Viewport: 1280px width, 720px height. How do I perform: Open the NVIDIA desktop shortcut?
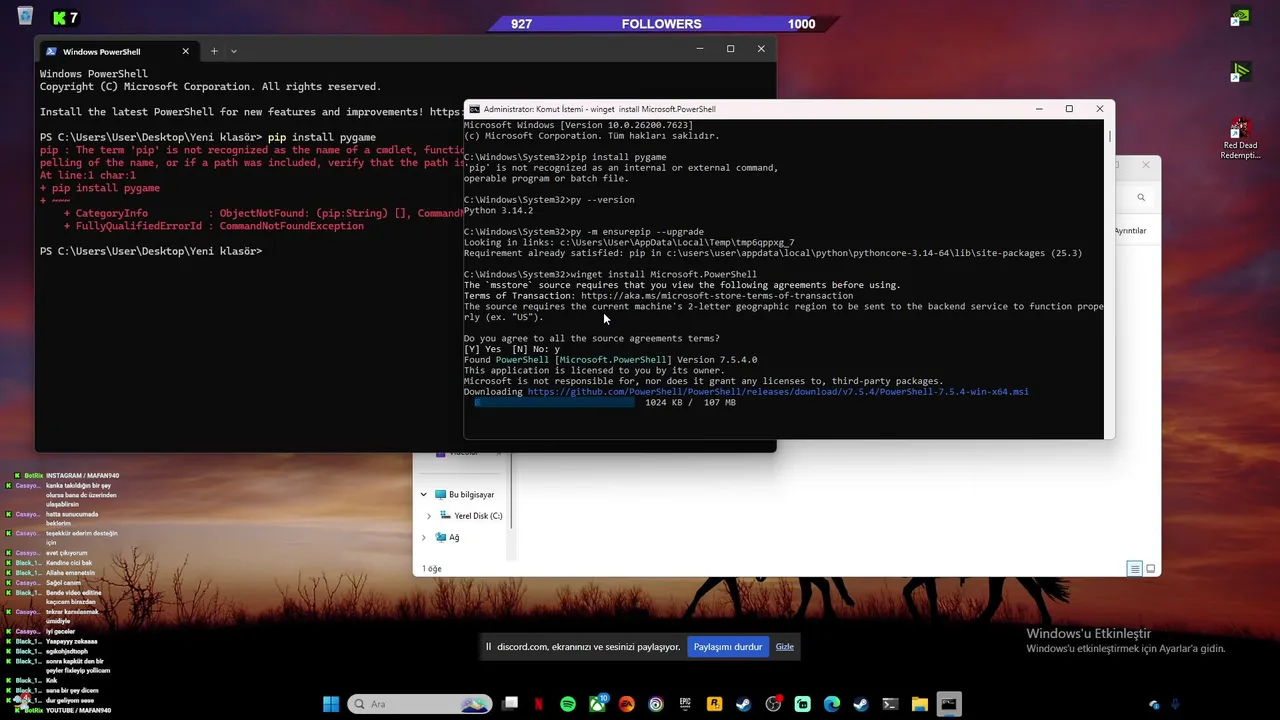[1240, 17]
